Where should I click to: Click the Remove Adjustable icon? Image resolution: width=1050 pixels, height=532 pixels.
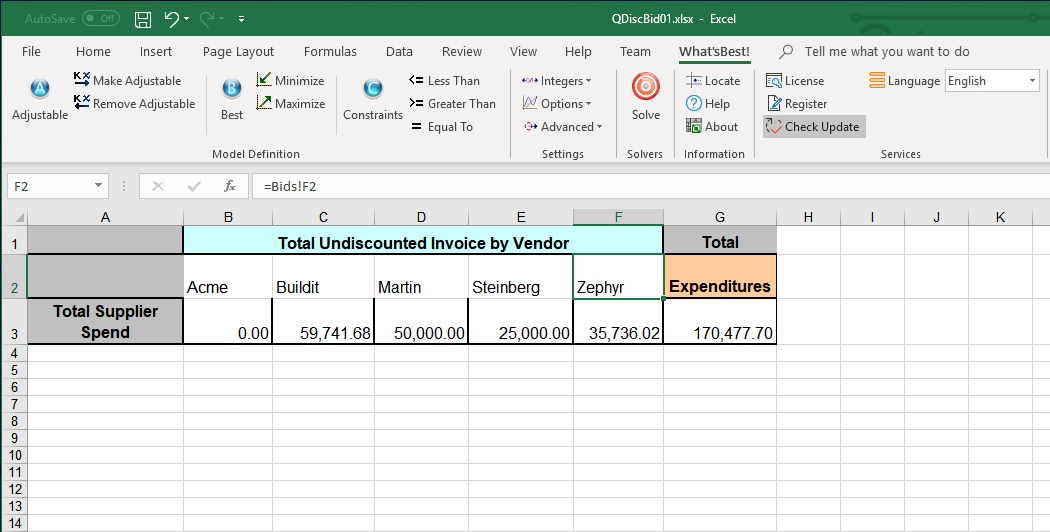(82, 103)
